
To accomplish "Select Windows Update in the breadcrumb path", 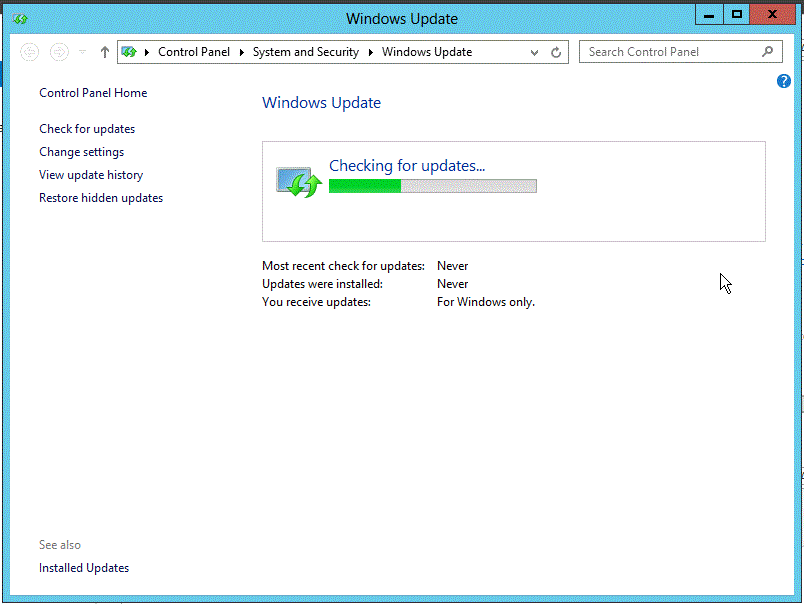I will click(x=427, y=52).
